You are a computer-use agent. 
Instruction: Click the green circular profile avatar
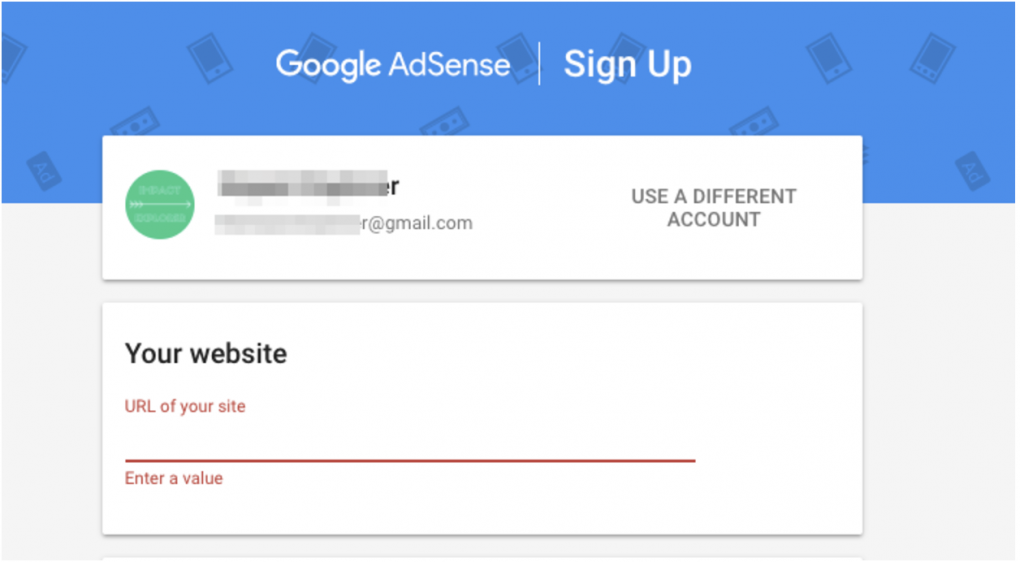pos(160,204)
